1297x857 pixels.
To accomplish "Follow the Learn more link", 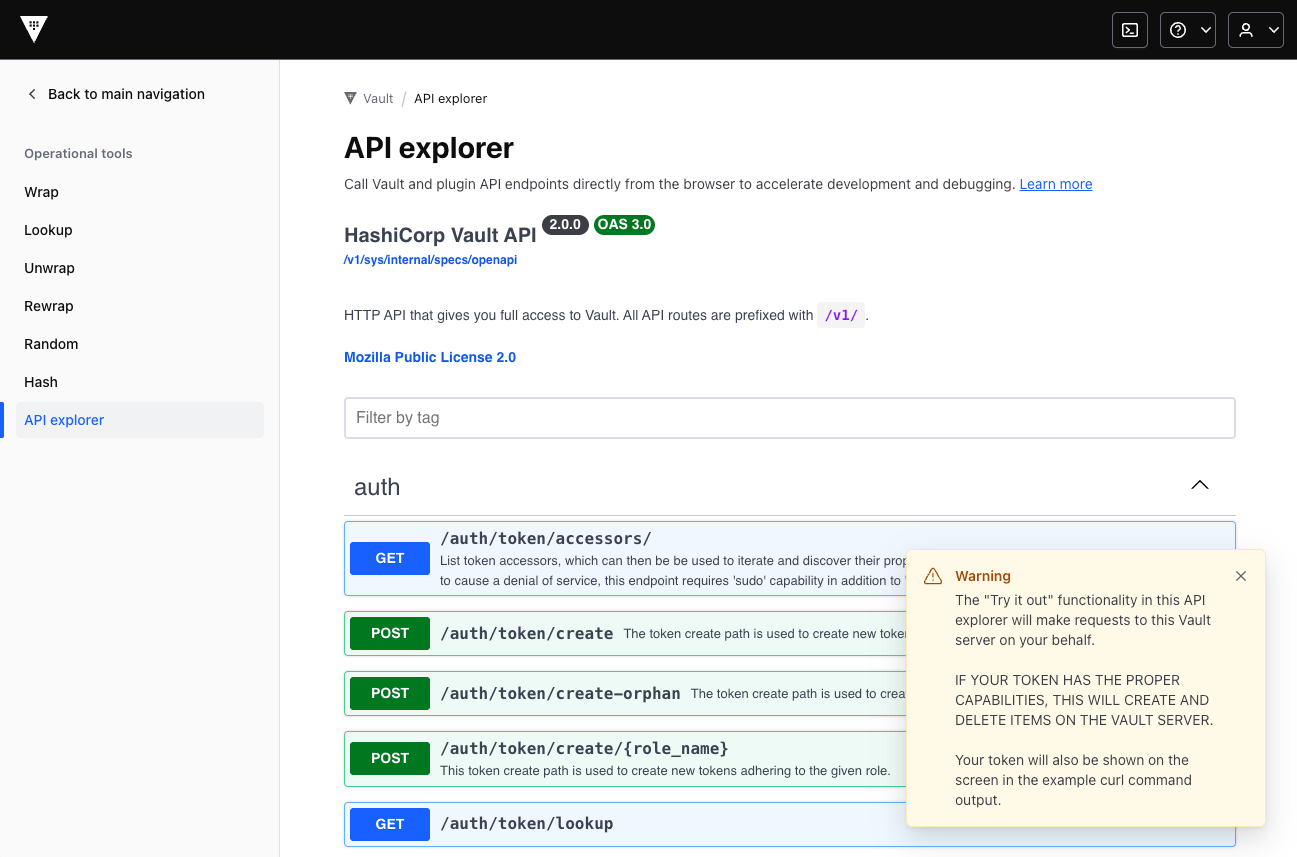I will click(1056, 184).
